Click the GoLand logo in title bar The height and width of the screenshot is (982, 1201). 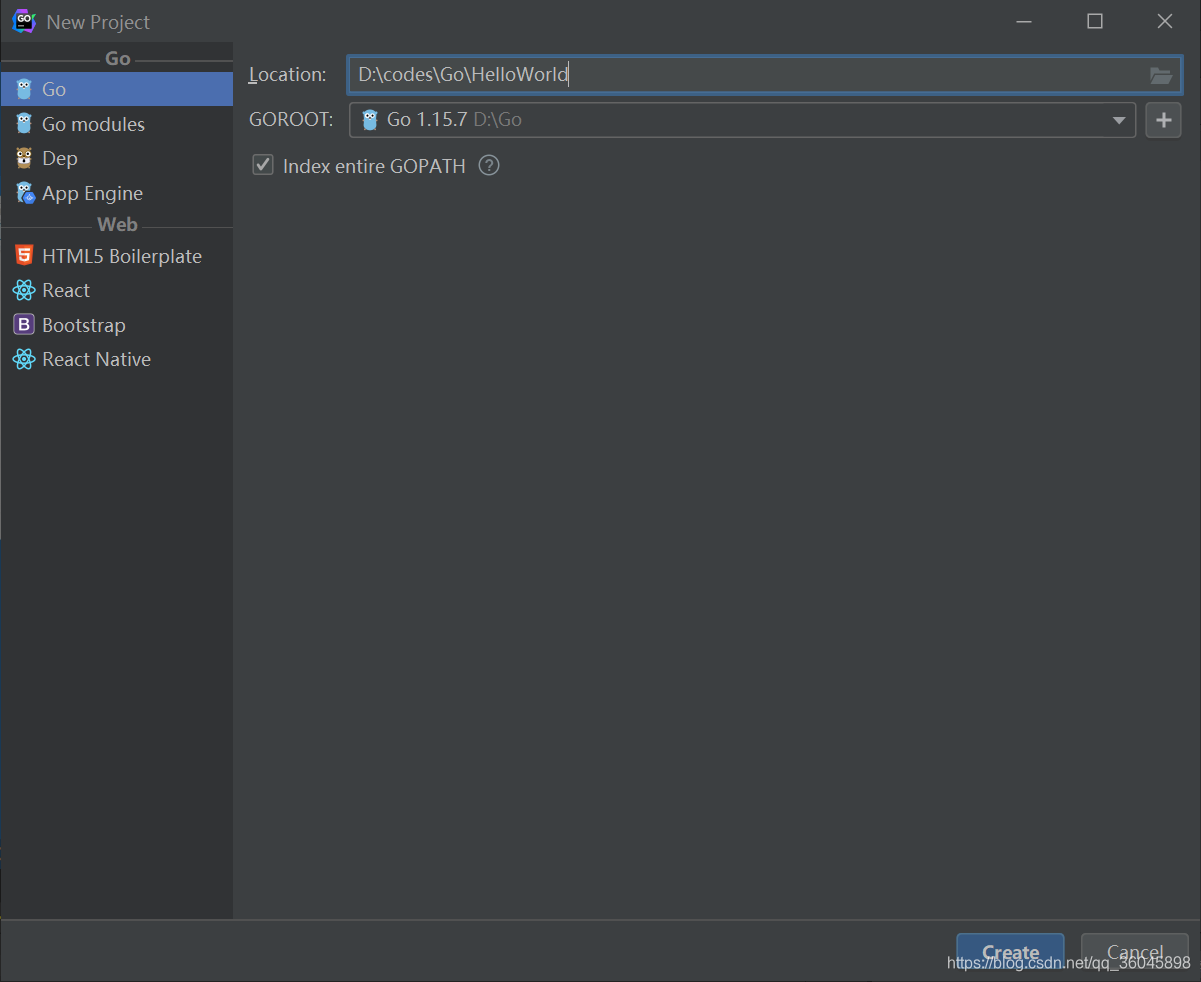[23, 21]
